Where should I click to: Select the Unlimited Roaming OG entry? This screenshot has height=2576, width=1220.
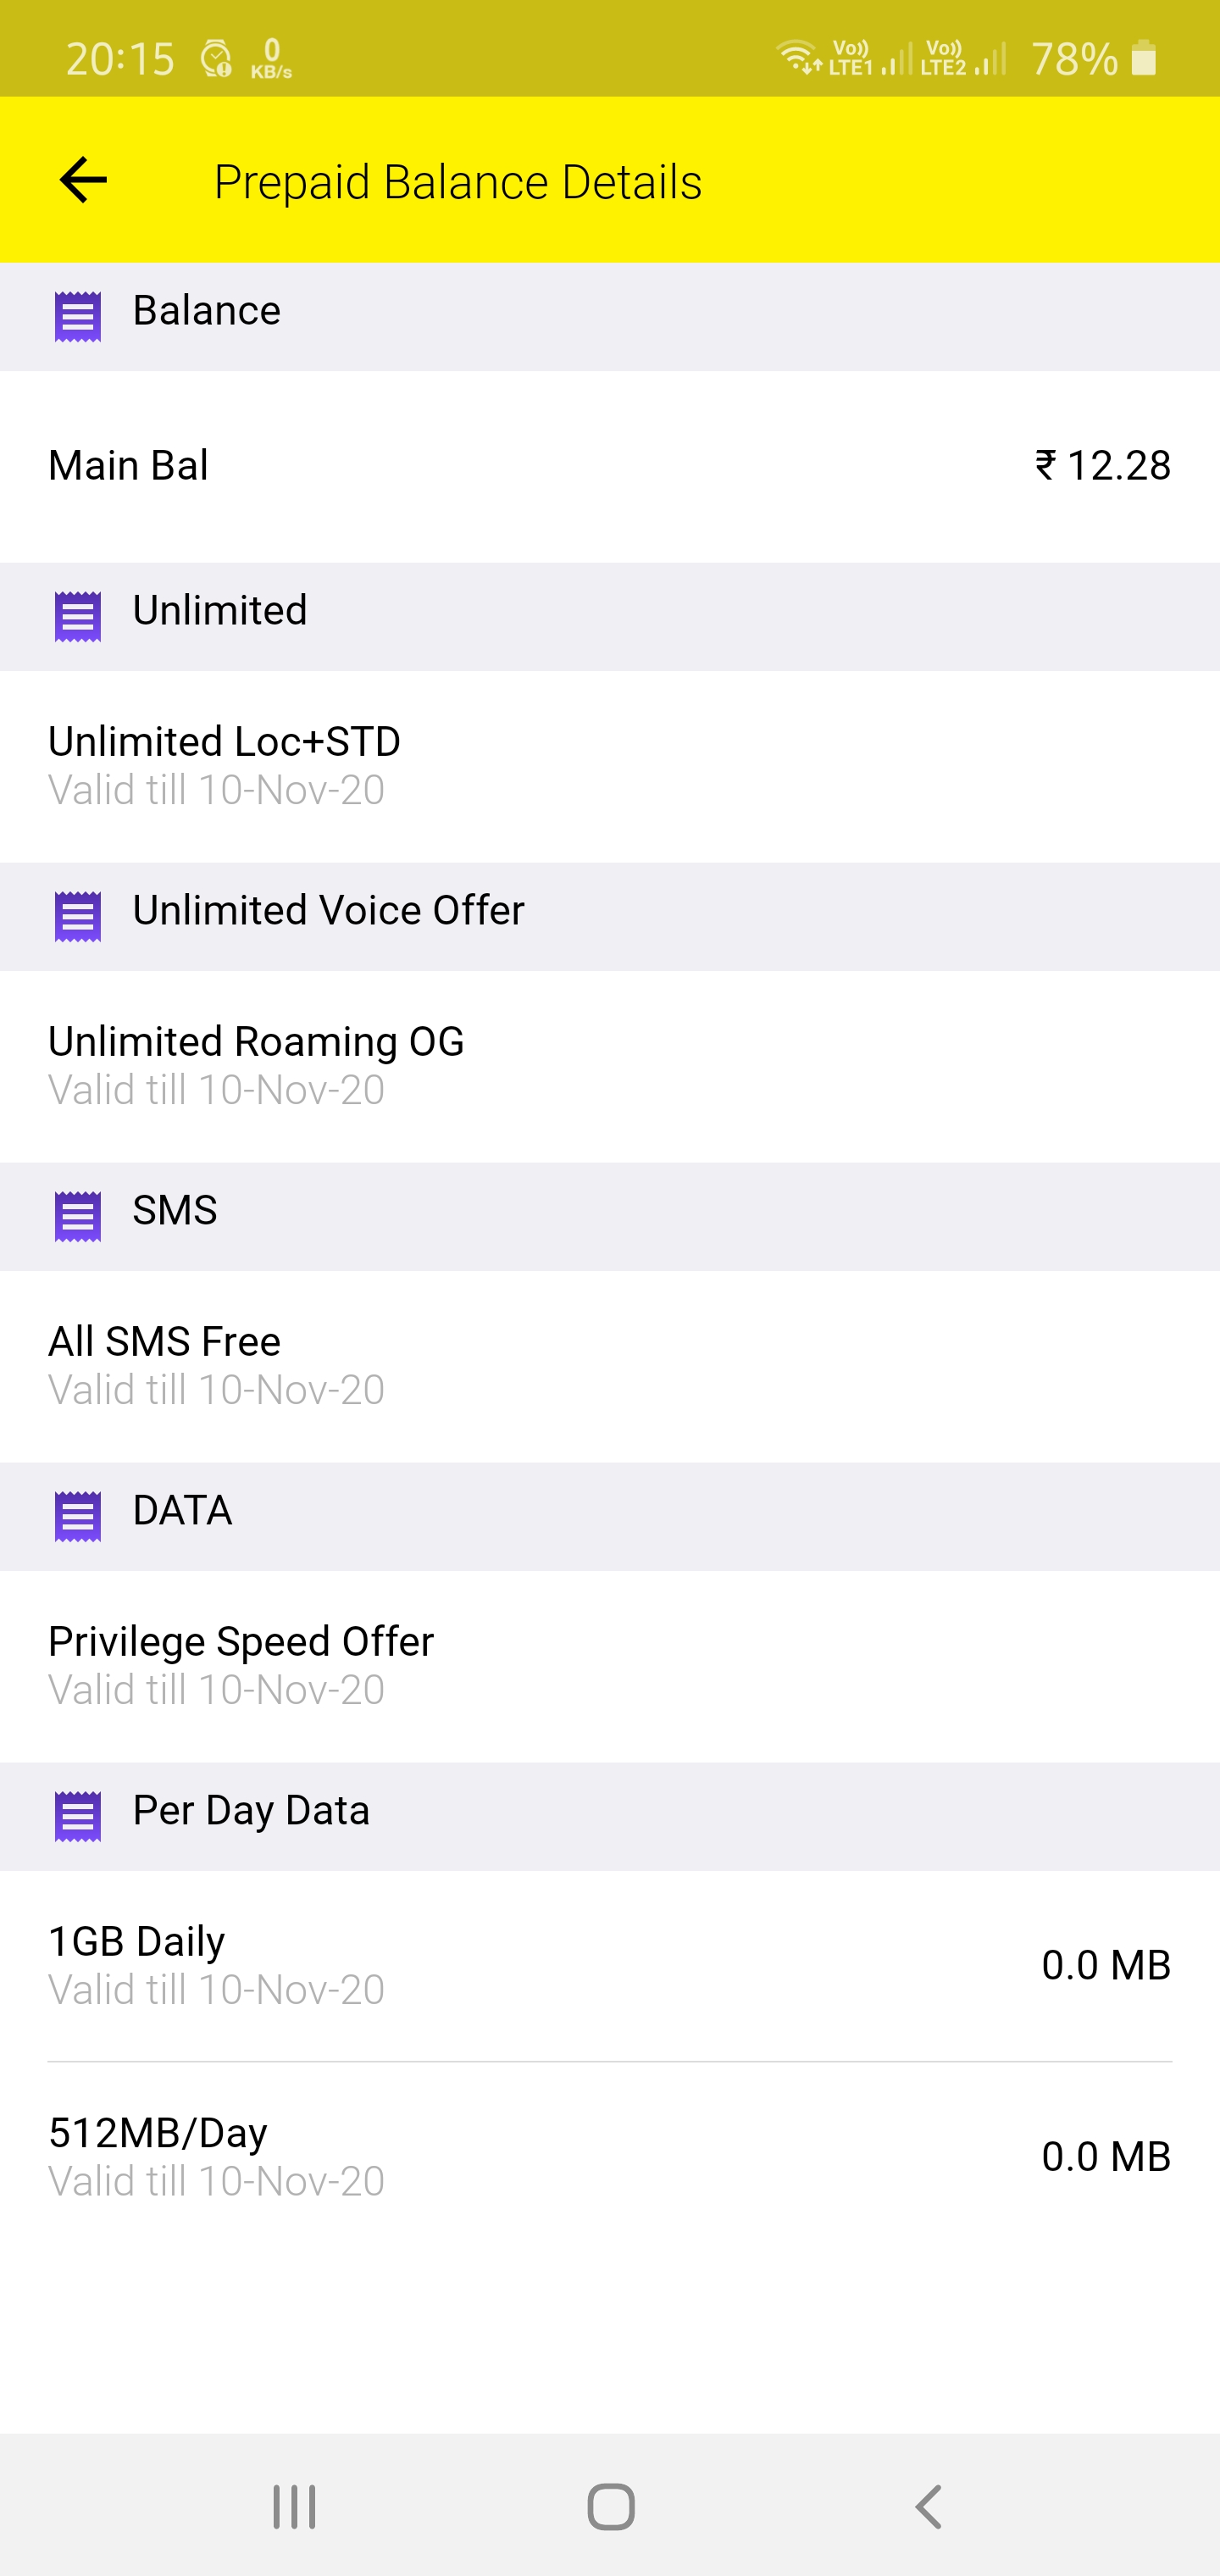pyautogui.click(x=256, y=1065)
